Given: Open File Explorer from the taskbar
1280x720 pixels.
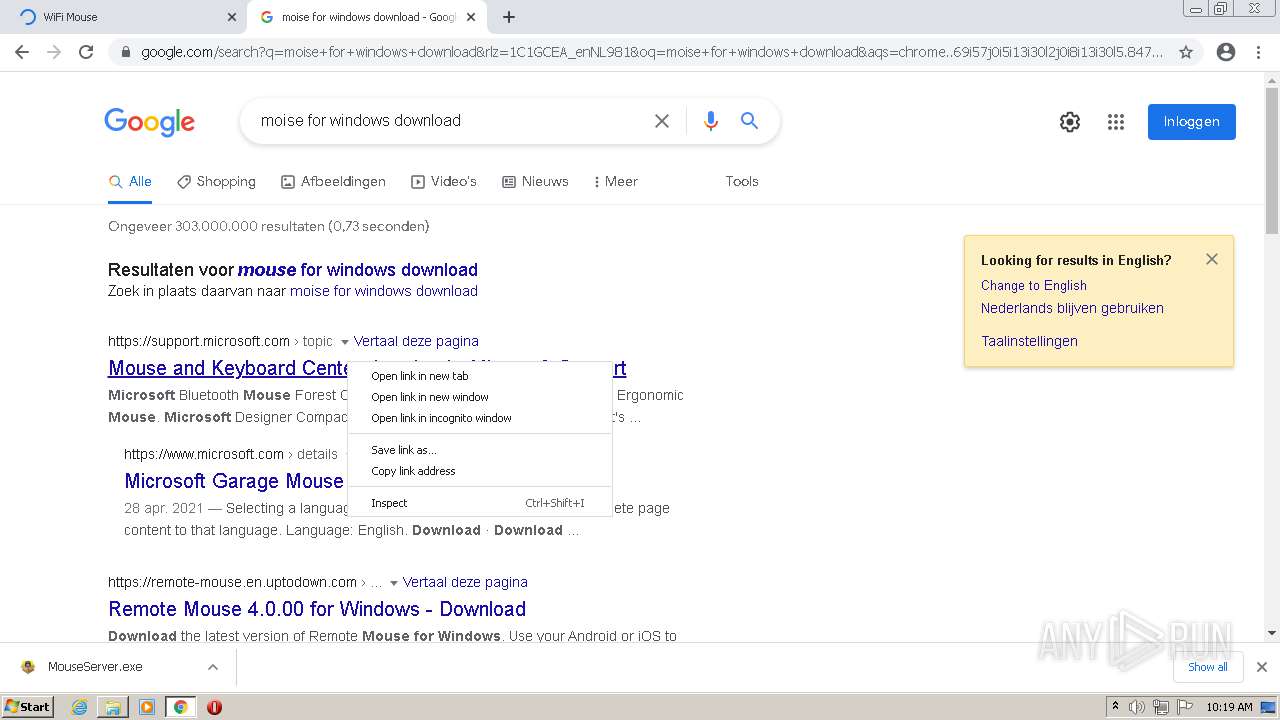Looking at the screenshot, I should (113, 707).
